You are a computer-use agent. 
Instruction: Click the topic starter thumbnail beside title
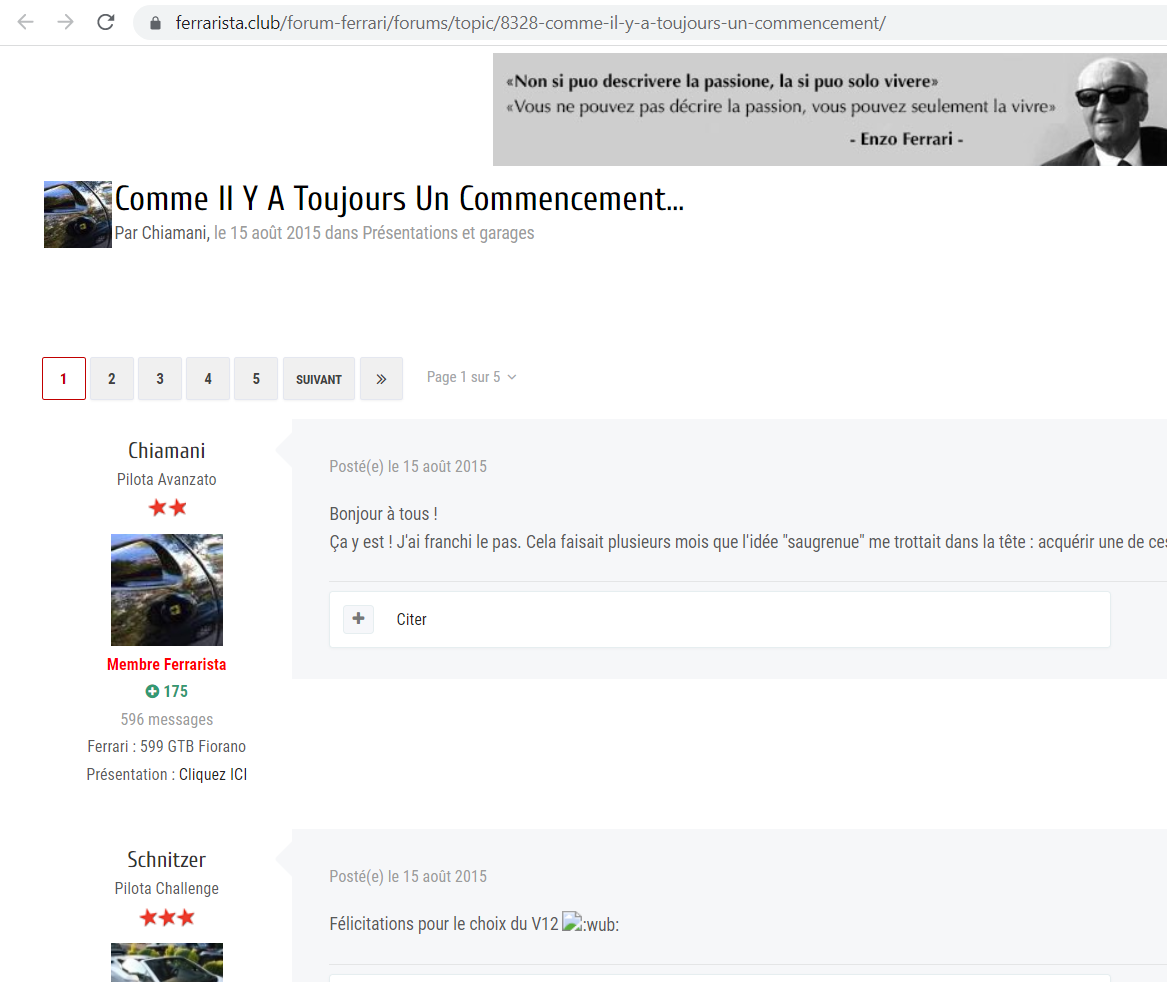click(x=78, y=214)
